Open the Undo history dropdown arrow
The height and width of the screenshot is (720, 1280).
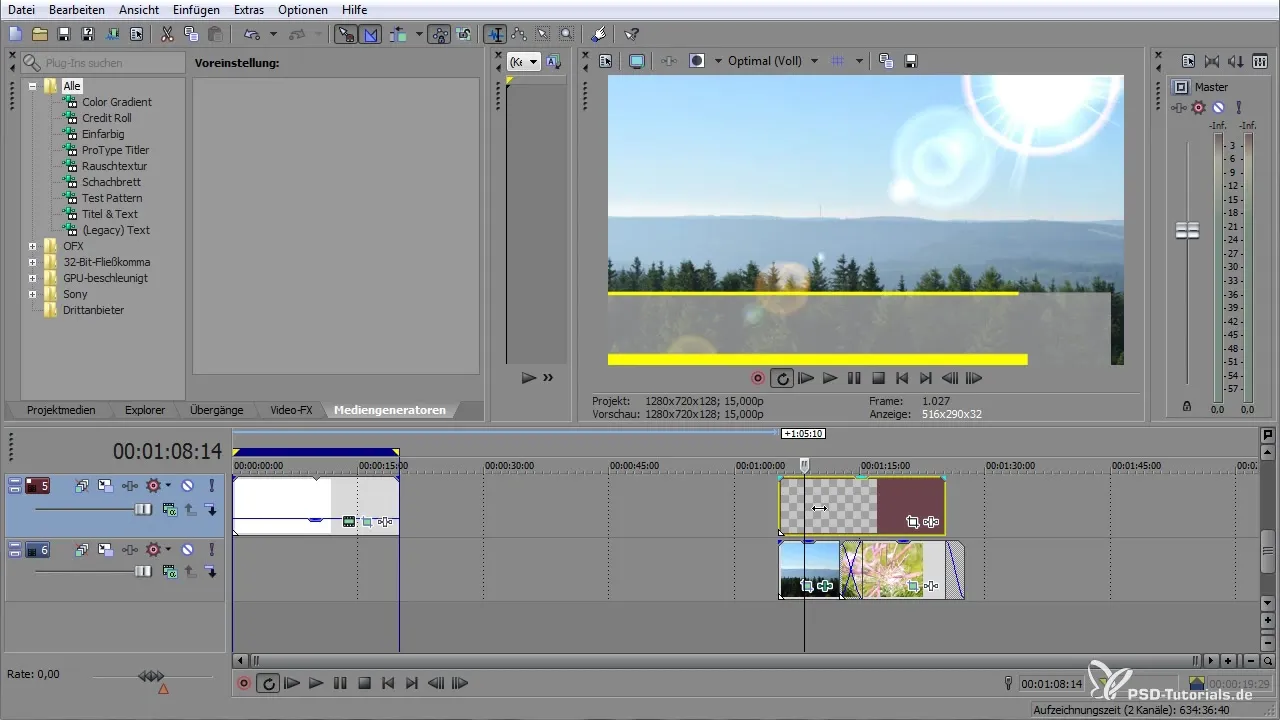pos(273,34)
